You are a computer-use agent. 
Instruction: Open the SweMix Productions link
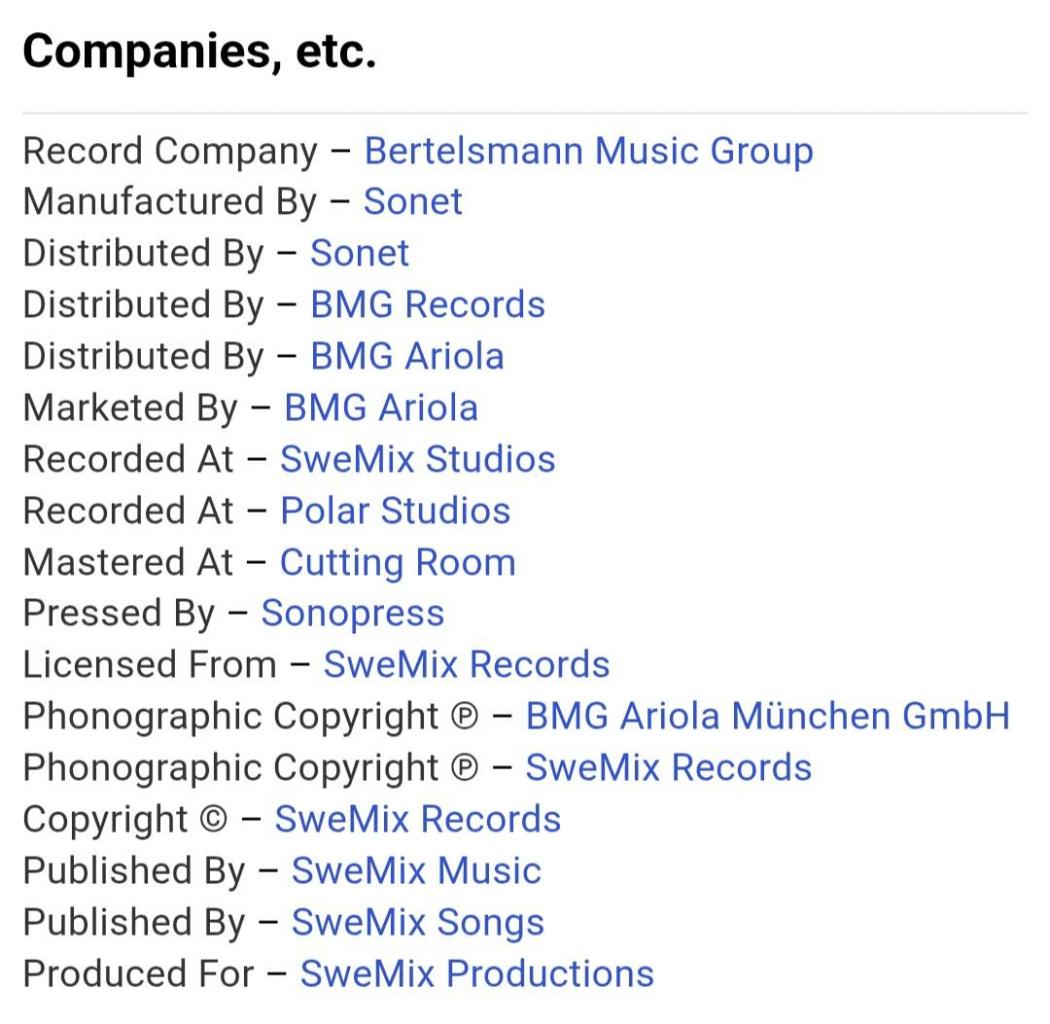point(476,973)
